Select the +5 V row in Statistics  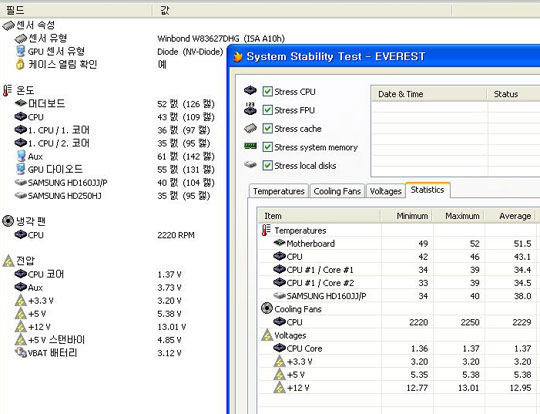[x=396, y=375]
